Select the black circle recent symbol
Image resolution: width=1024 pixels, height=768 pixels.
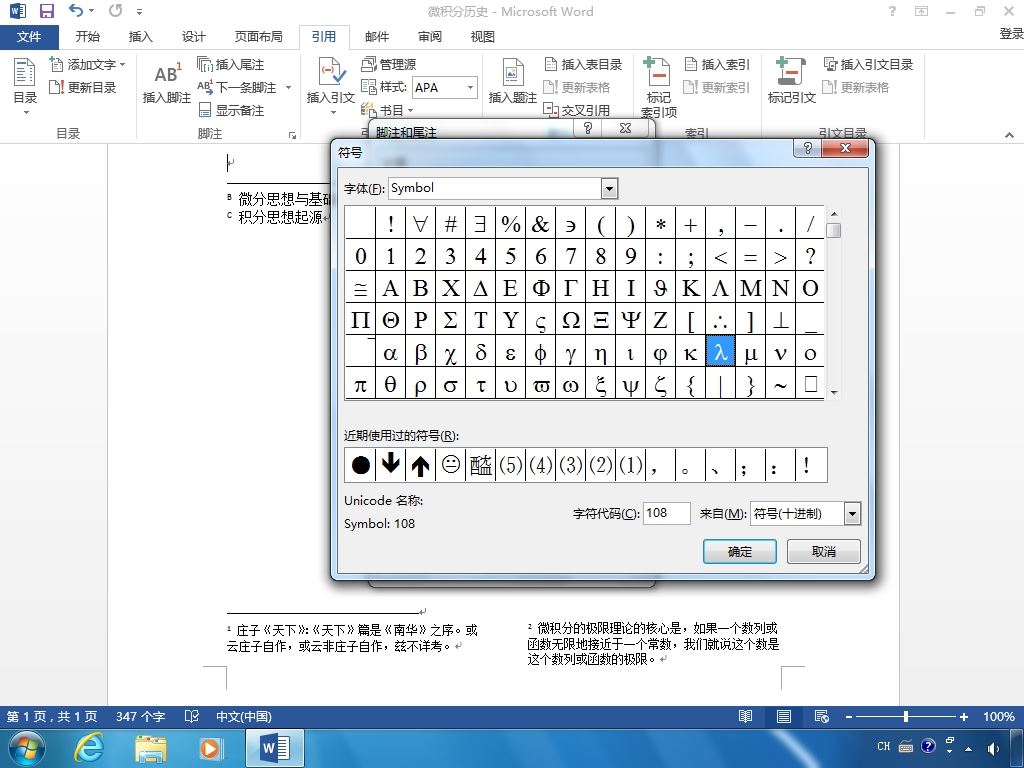pyautogui.click(x=360, y=465)
